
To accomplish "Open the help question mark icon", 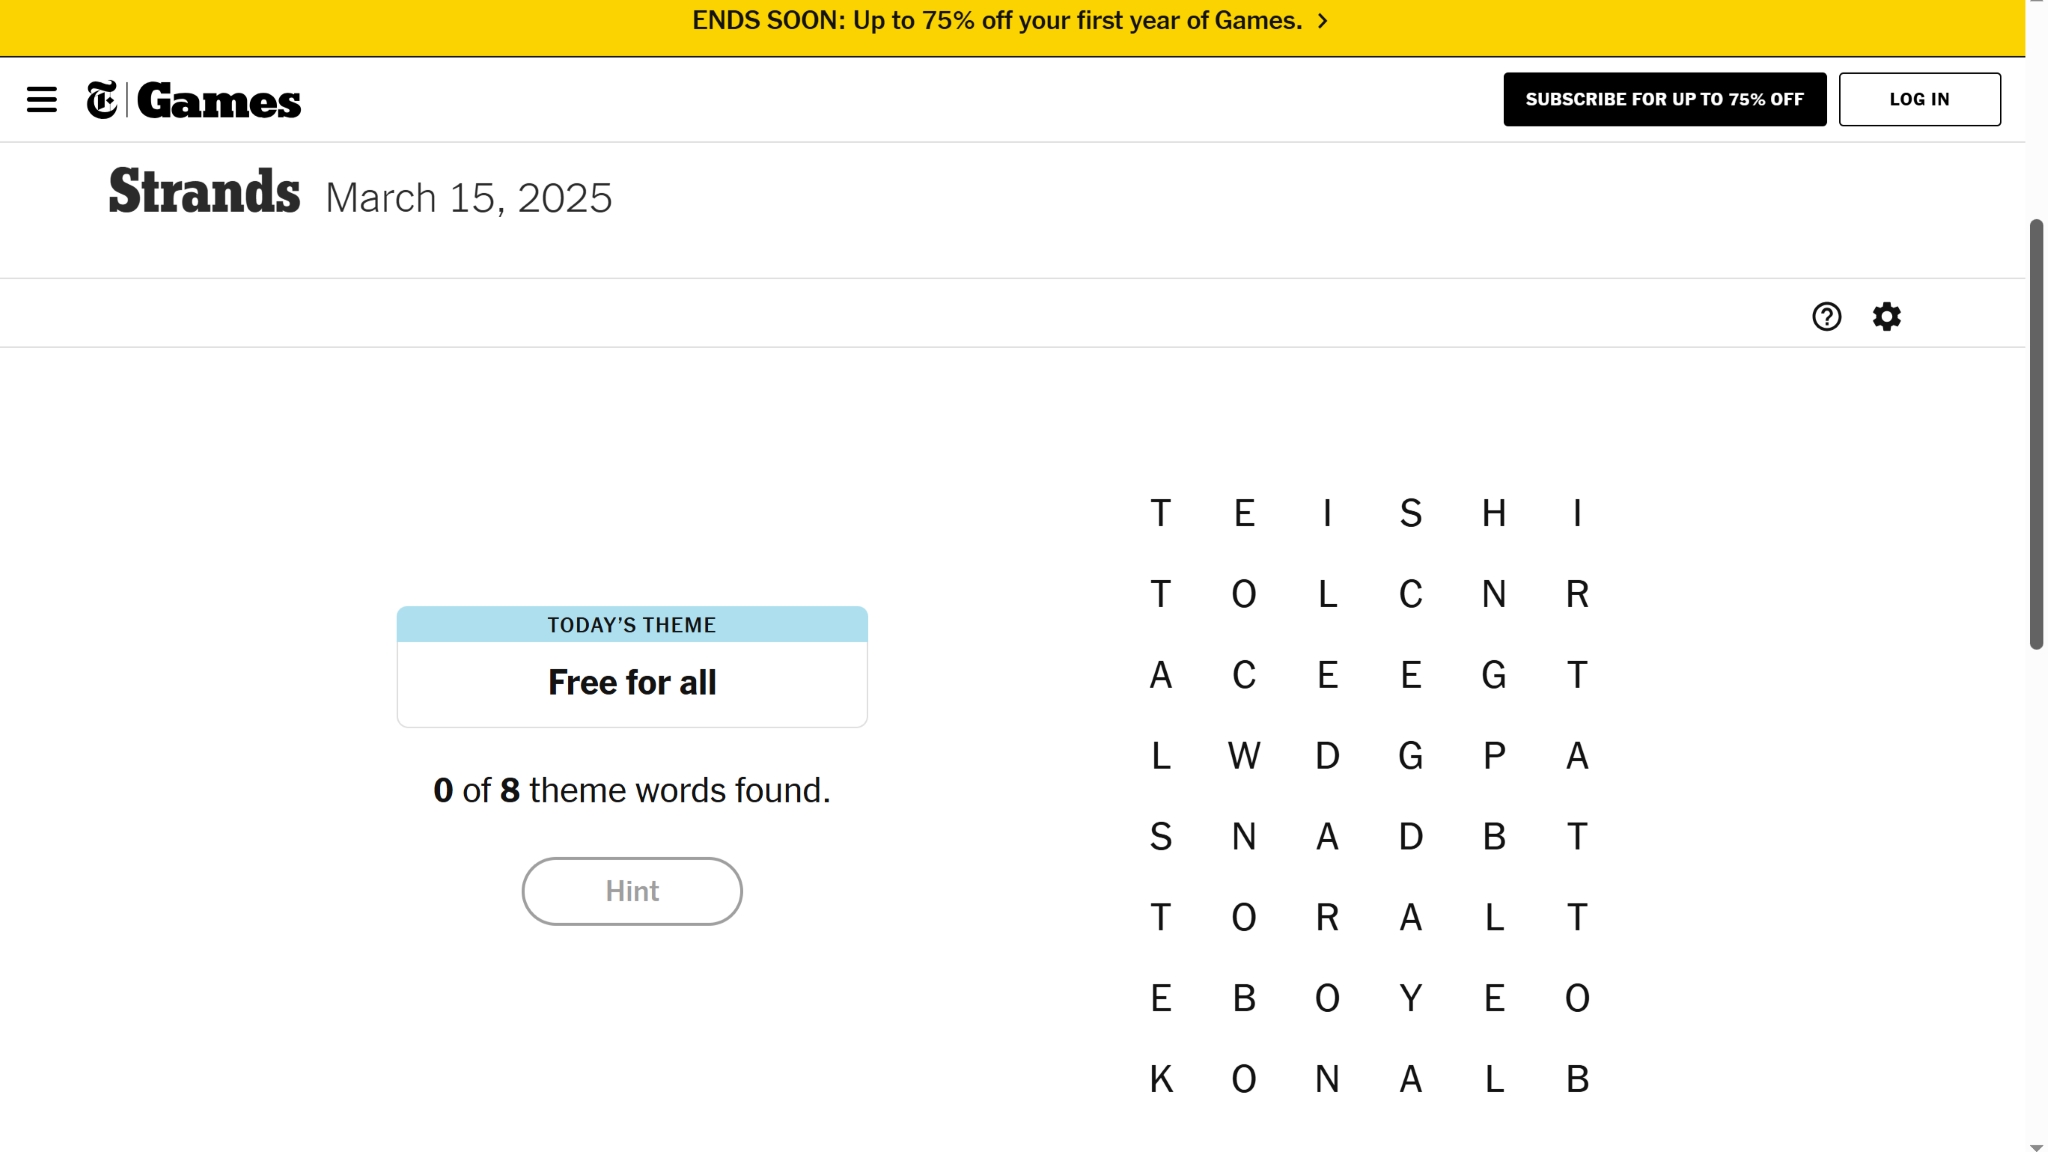I will tap(1826, 317).
